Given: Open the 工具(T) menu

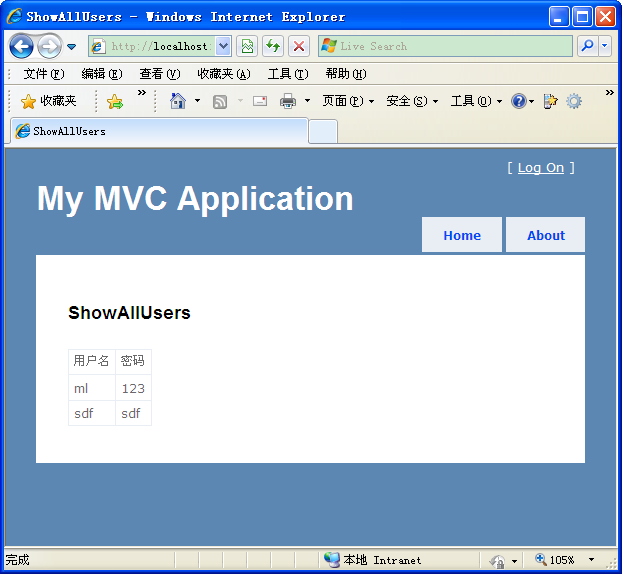Looking at the screenshot, I should [x=288, y=74].
